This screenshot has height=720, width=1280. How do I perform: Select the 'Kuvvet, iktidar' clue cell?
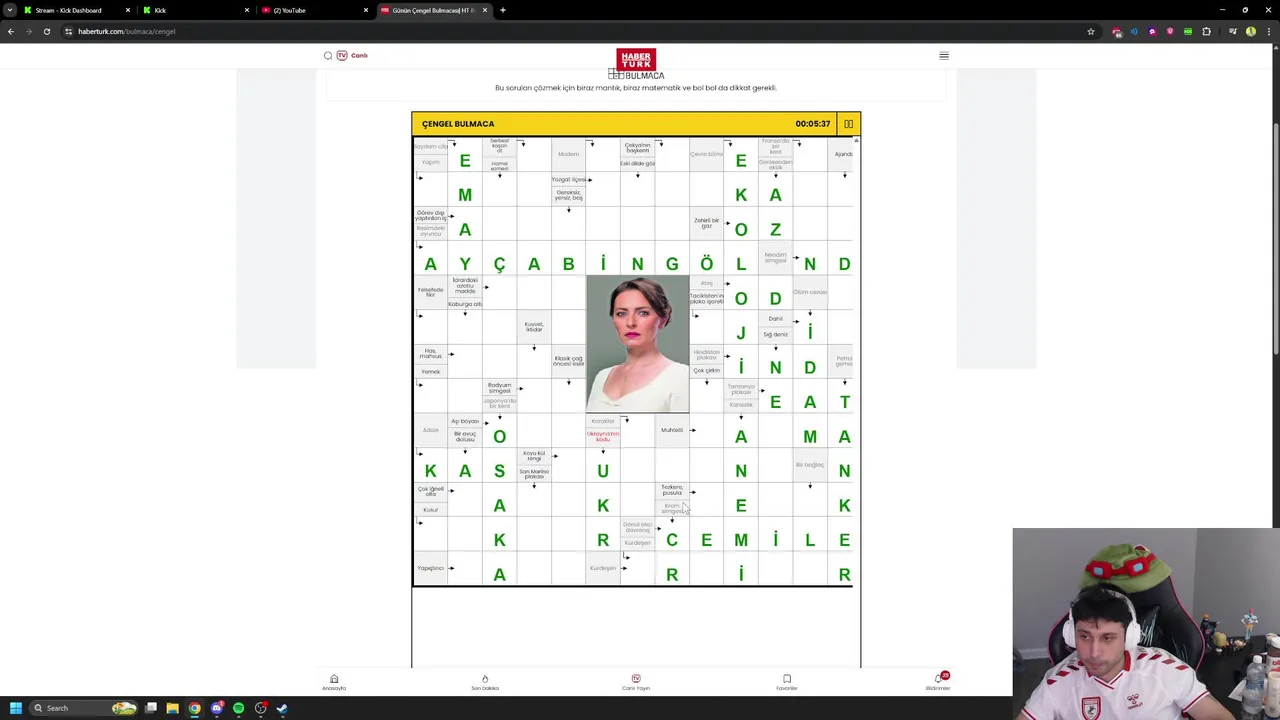click(x=534, y=326)
